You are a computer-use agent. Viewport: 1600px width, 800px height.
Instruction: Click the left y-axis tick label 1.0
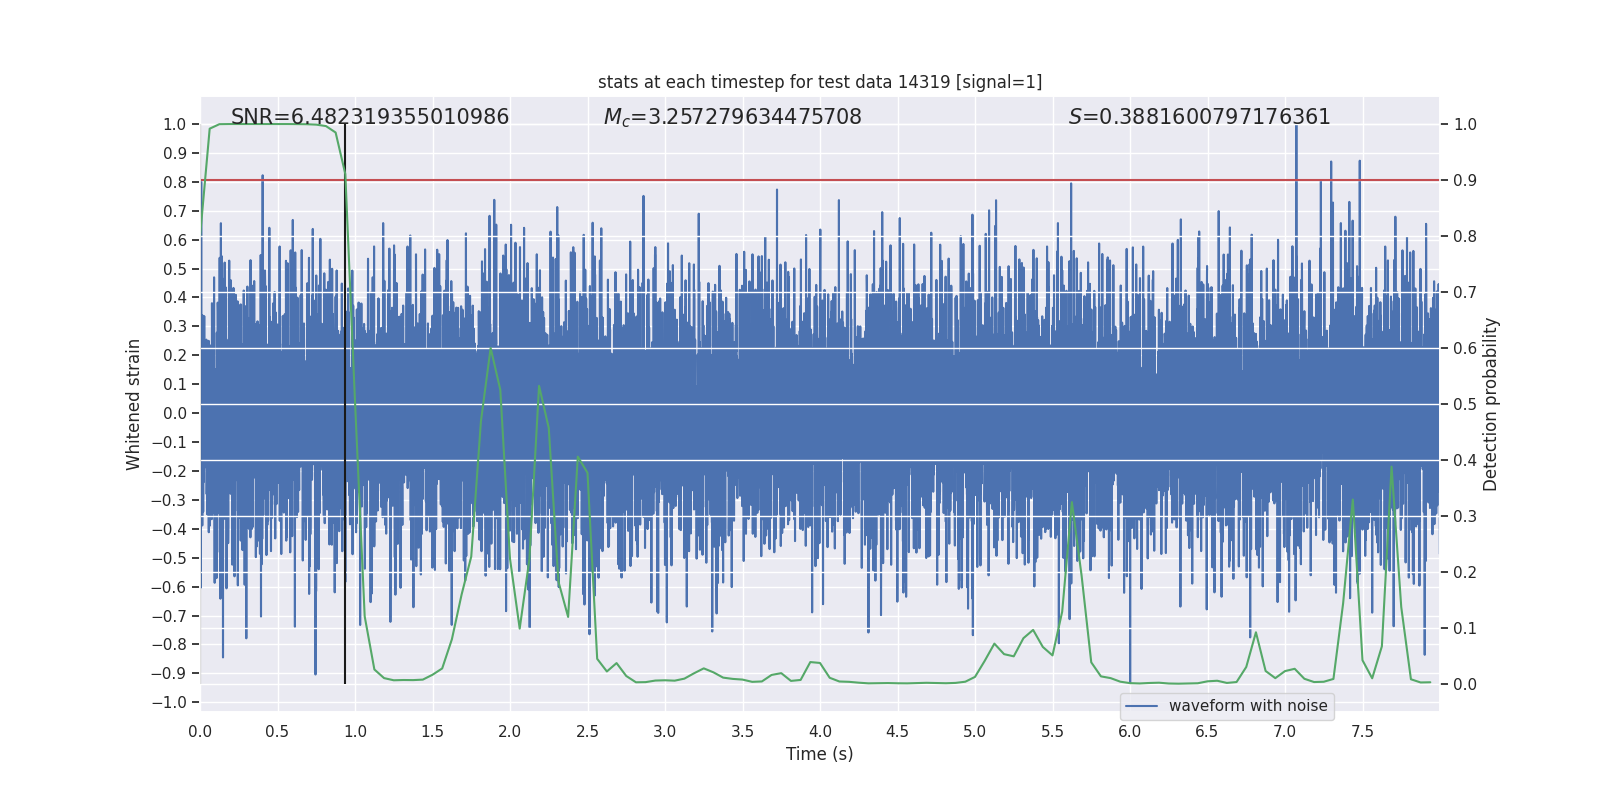coord(175,125)
